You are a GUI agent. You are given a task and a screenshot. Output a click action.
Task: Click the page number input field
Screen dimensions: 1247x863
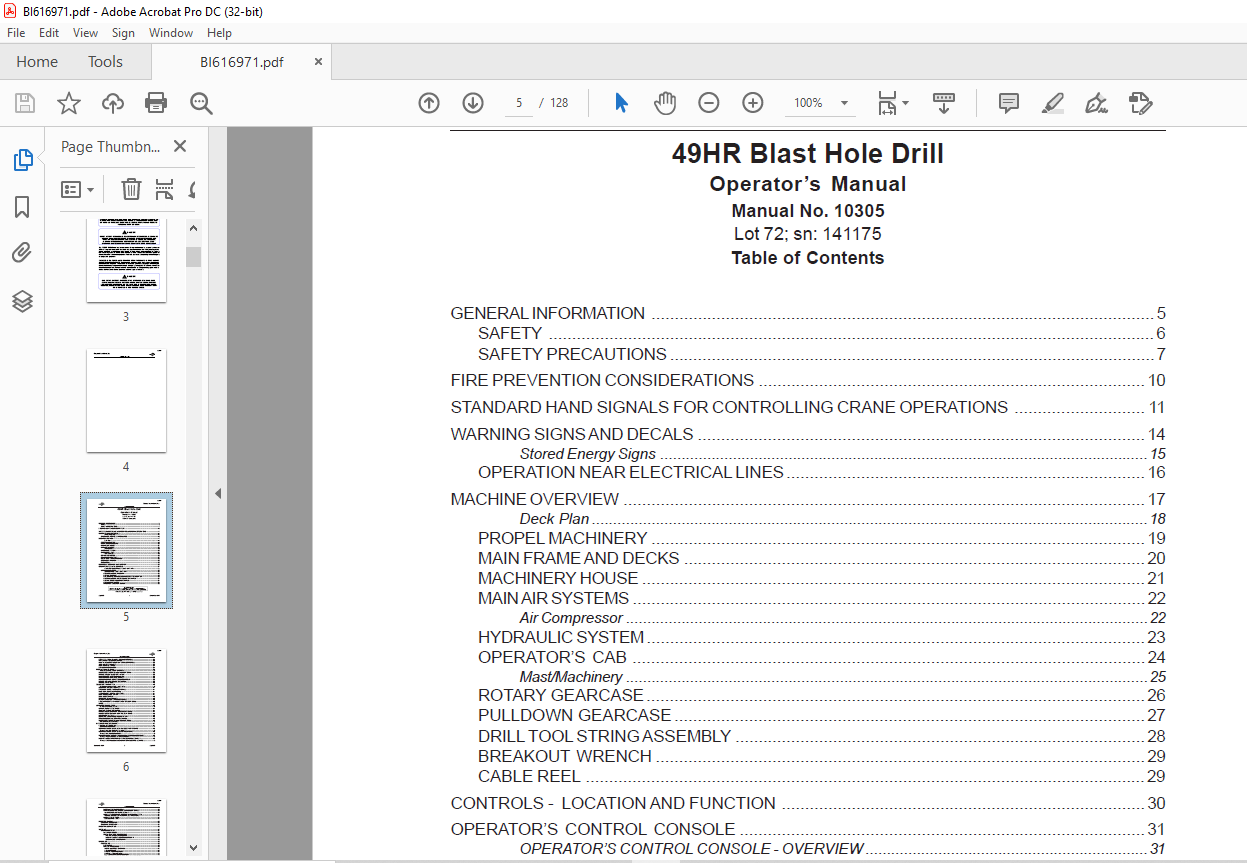click(519, 103)
